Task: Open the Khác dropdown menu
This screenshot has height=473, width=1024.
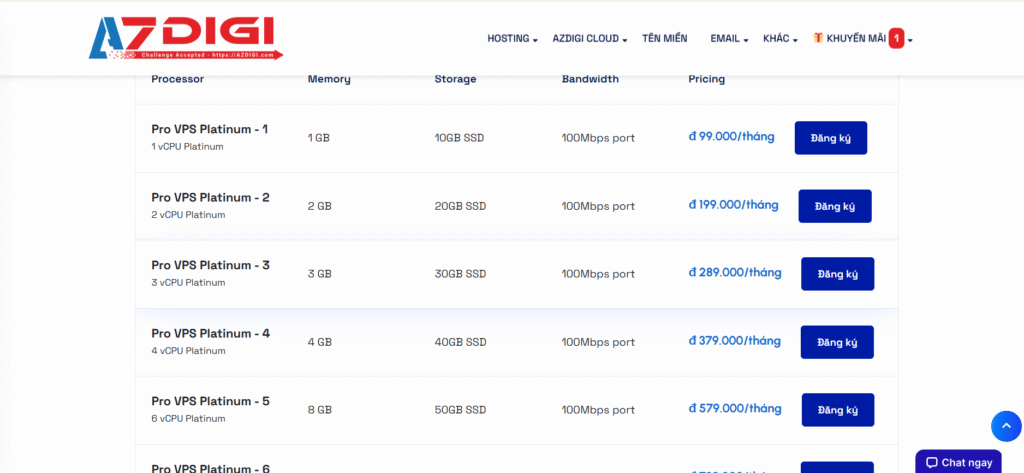Action: 780,39
